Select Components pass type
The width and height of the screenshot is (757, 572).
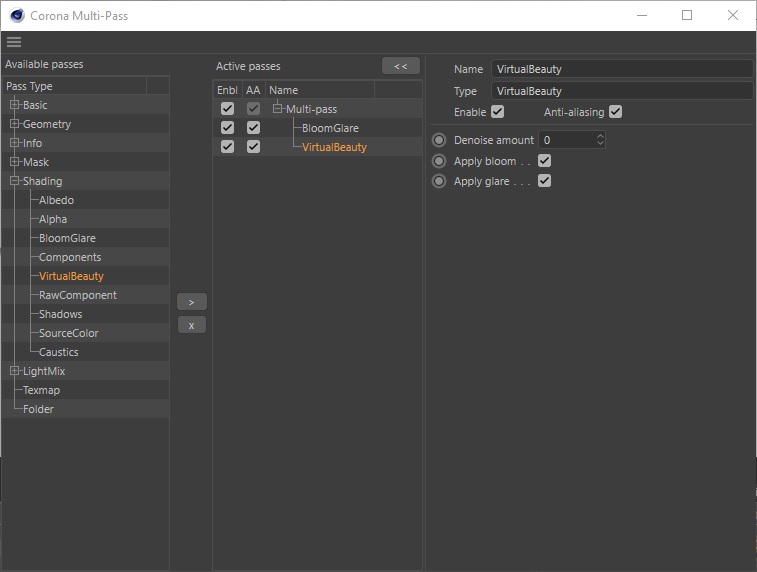point(70,257)
